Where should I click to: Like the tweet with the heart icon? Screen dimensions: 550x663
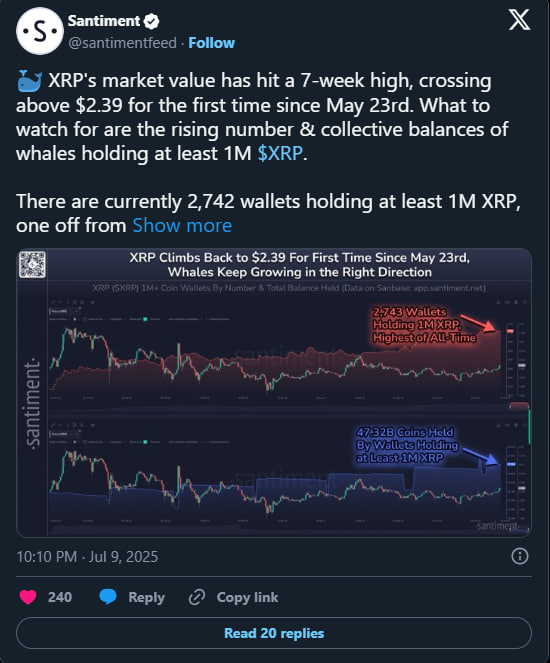(28, 597)
